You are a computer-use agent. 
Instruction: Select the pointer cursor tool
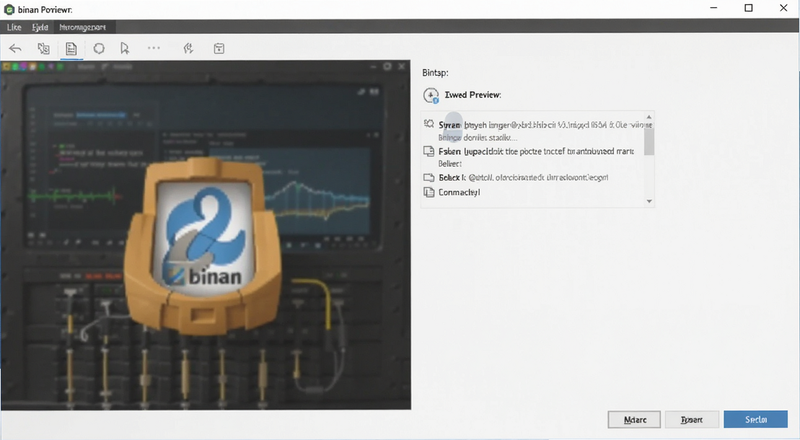point(124,48)
